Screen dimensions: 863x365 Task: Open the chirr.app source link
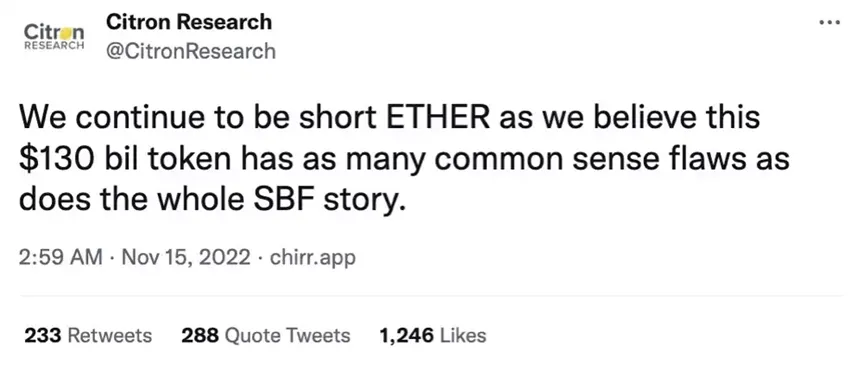(313, 258)
